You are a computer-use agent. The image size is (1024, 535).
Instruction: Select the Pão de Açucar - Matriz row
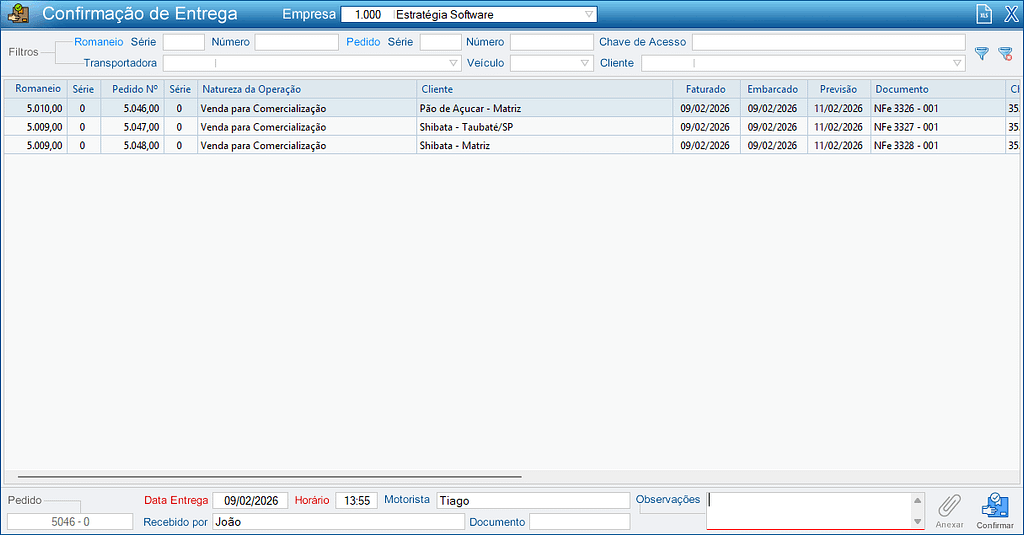pyautogui.click(x=512, y=108)
